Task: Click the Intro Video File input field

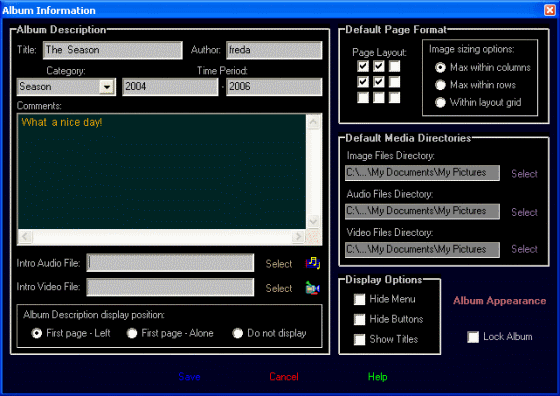Action: (x=170, y=287)
